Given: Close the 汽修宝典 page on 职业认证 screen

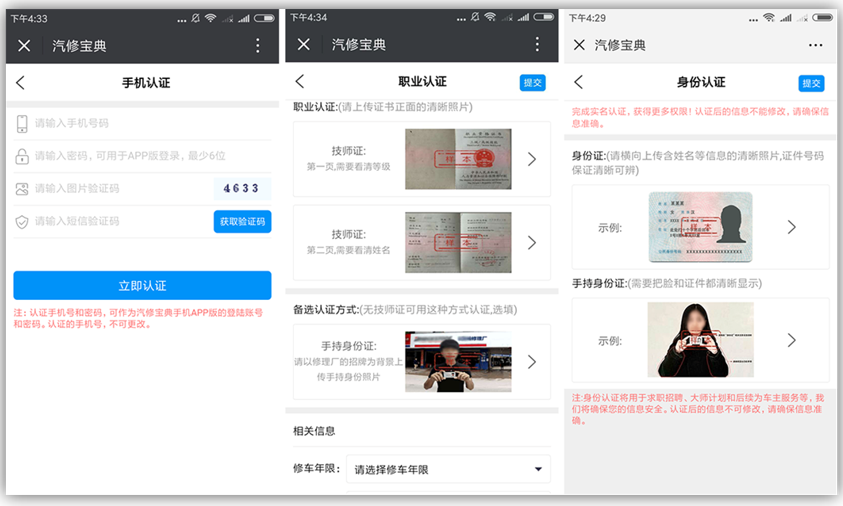Looking at the screenshot, I should (304, 45).
